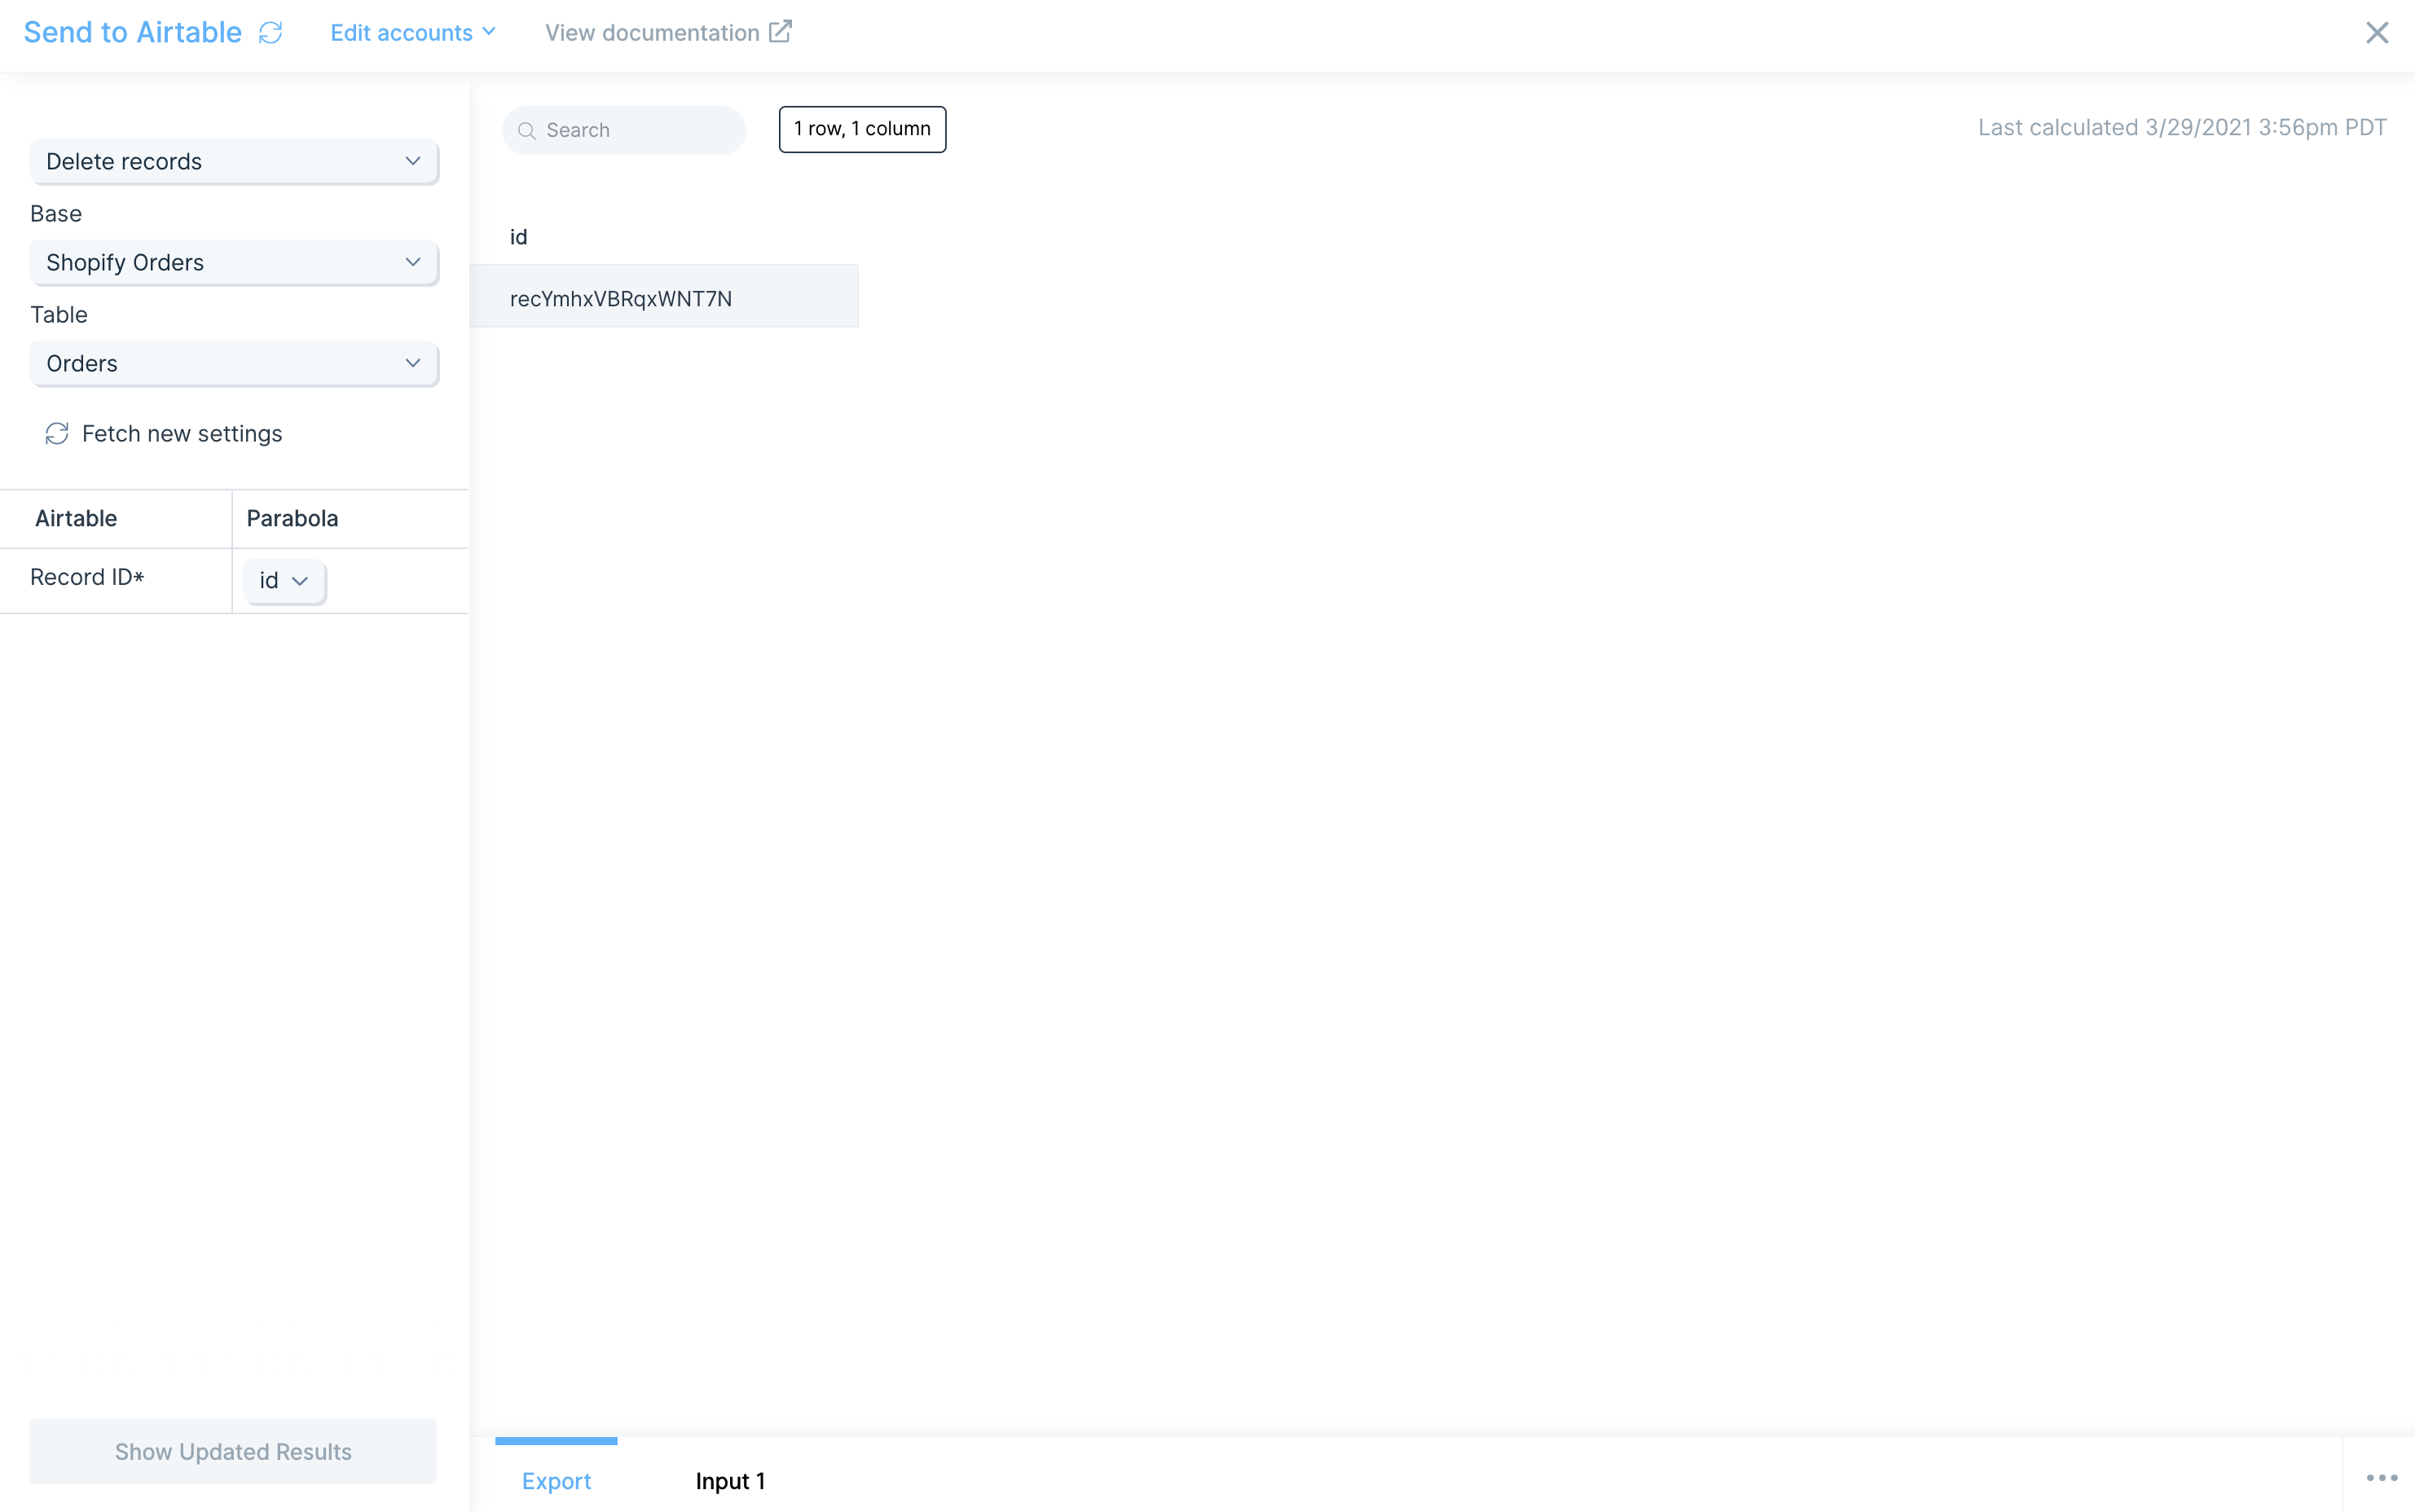Click the X icon to close panel
The image size is (2415, 1512).
coord(2376,33)
